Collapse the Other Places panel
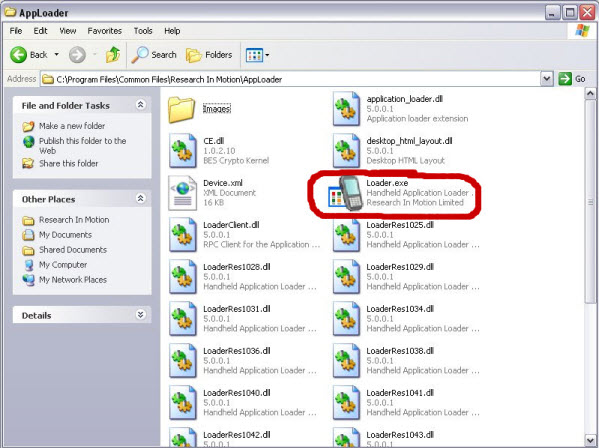Screen dimensions: 599x448 (141, 198)
